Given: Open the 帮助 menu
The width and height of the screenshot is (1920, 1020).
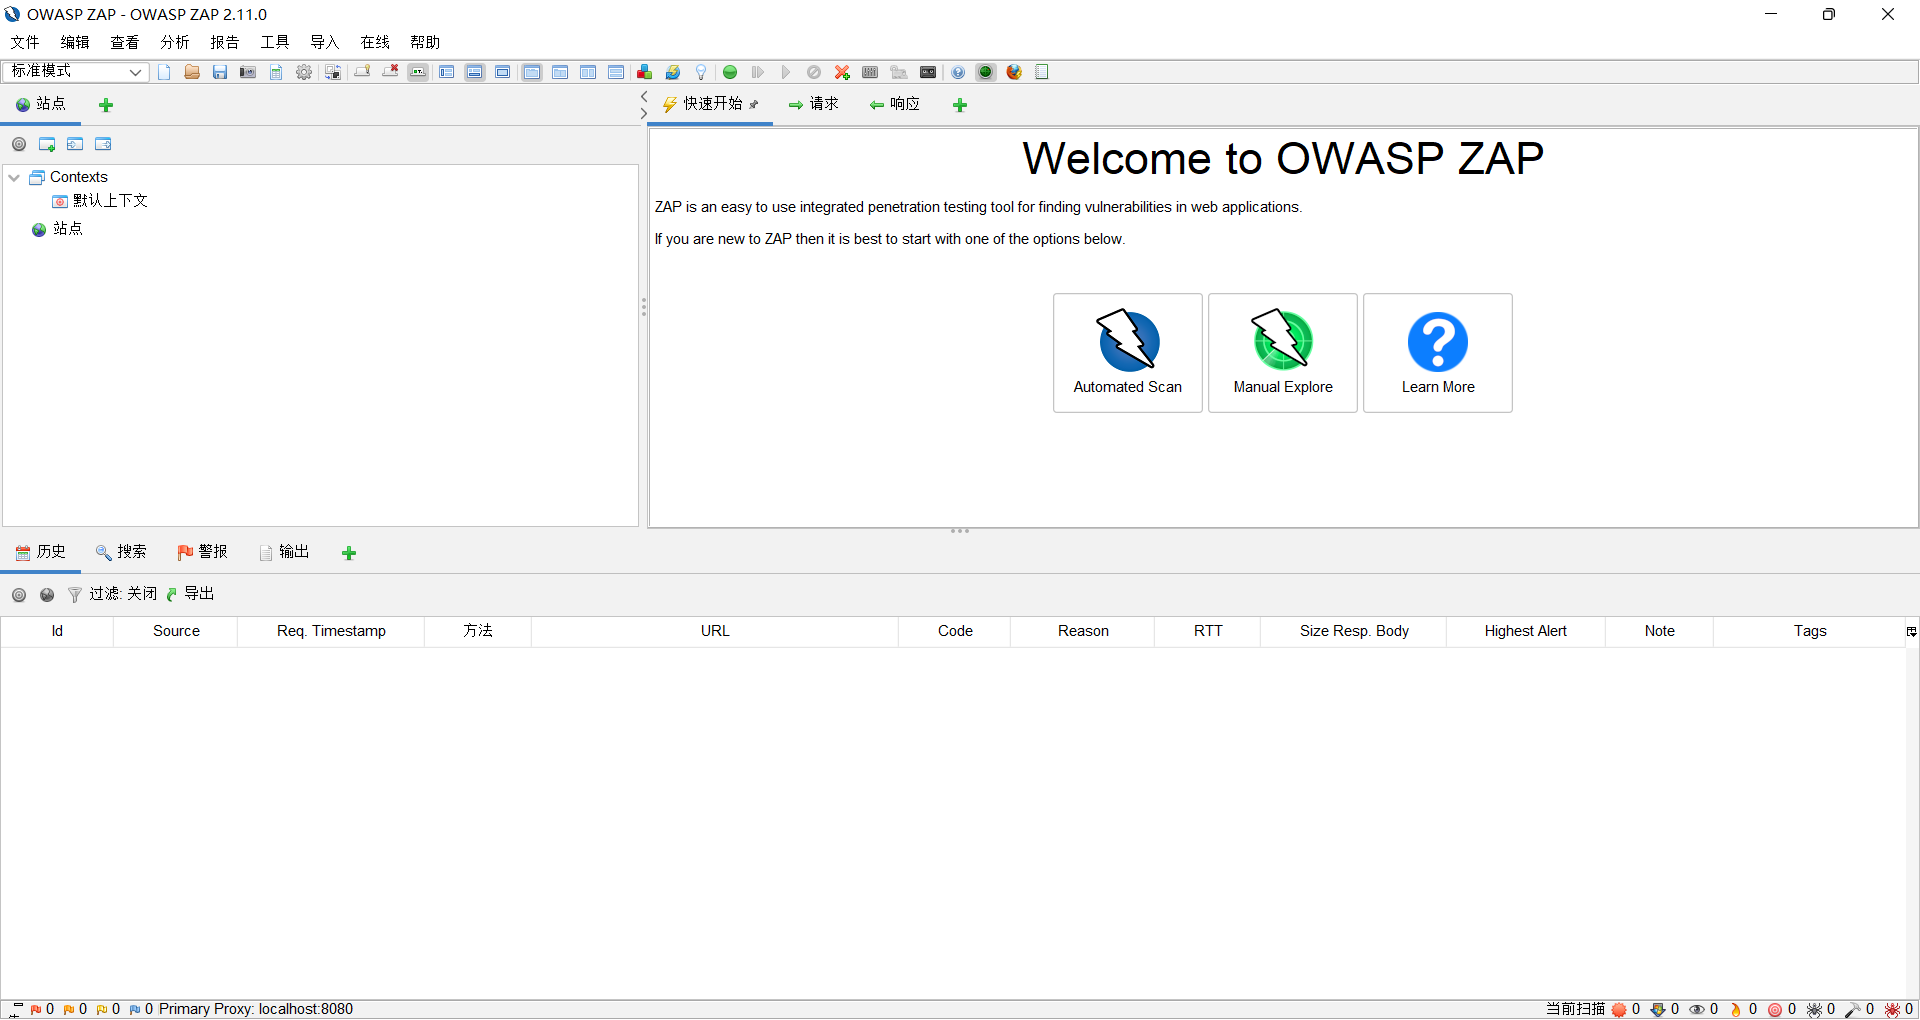Looking at the screenshot, I should click(425, 42).
